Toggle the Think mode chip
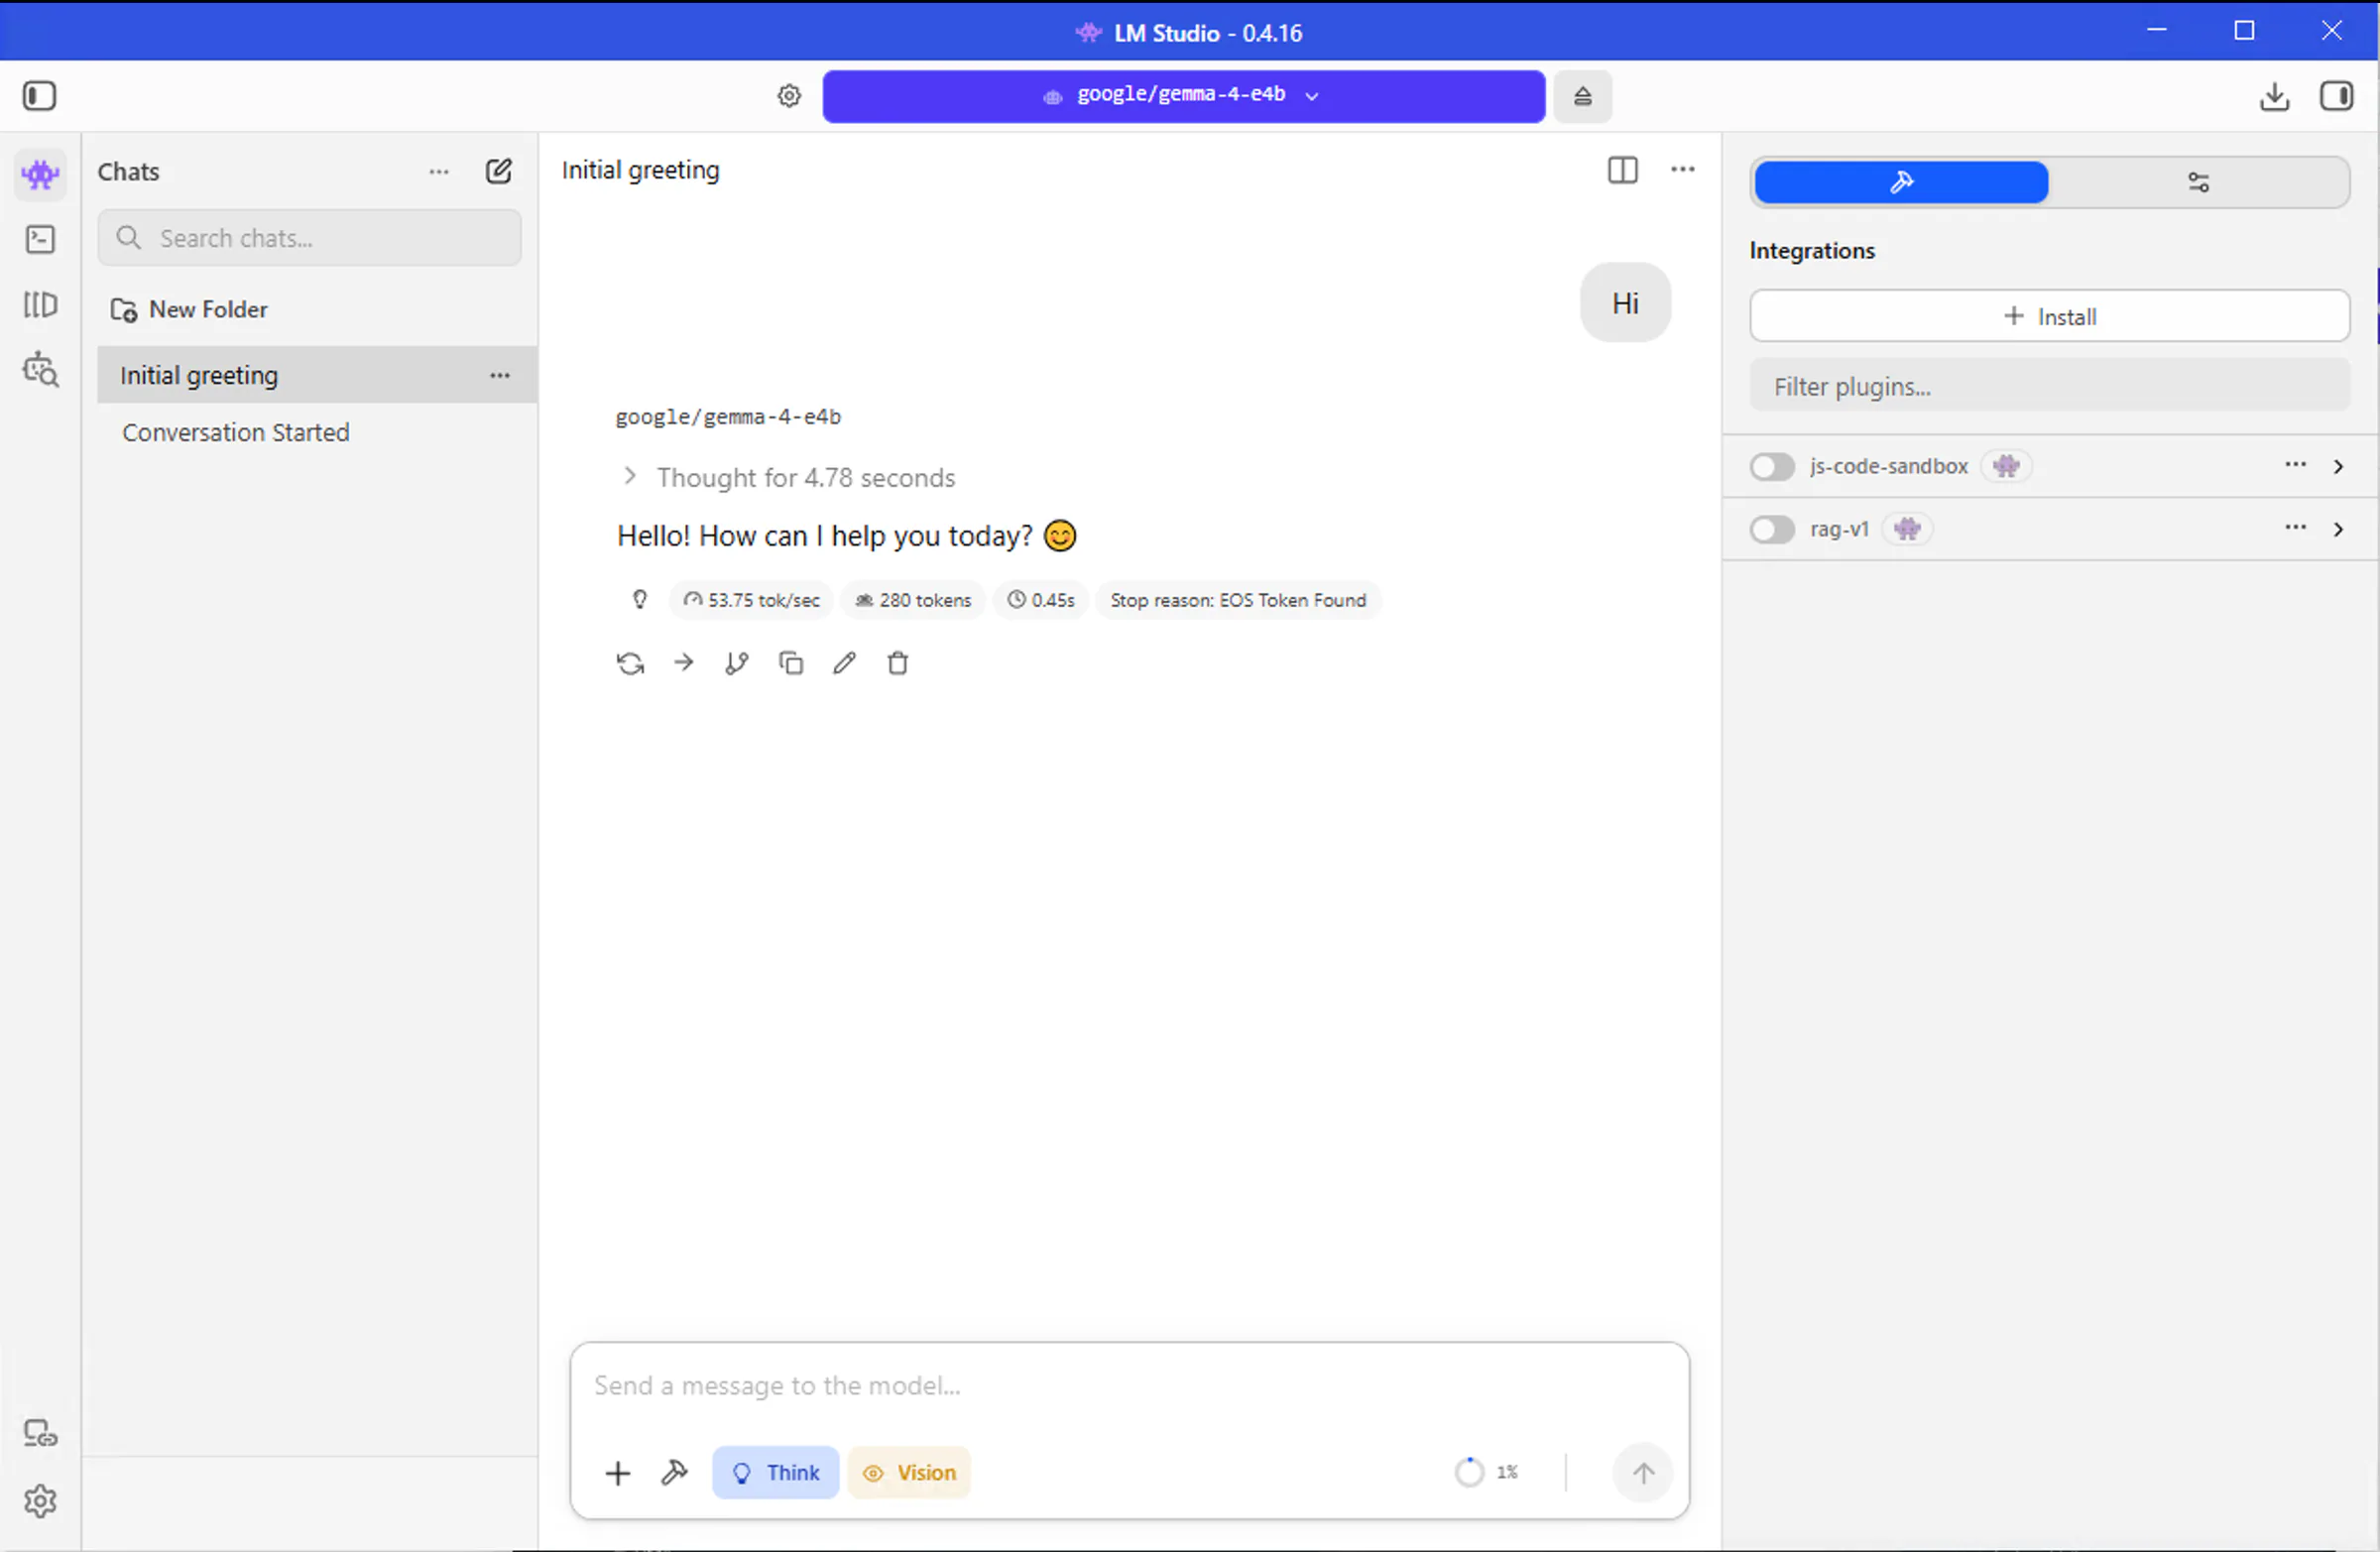The image size is (2380, 1552). pos(775,1472)
